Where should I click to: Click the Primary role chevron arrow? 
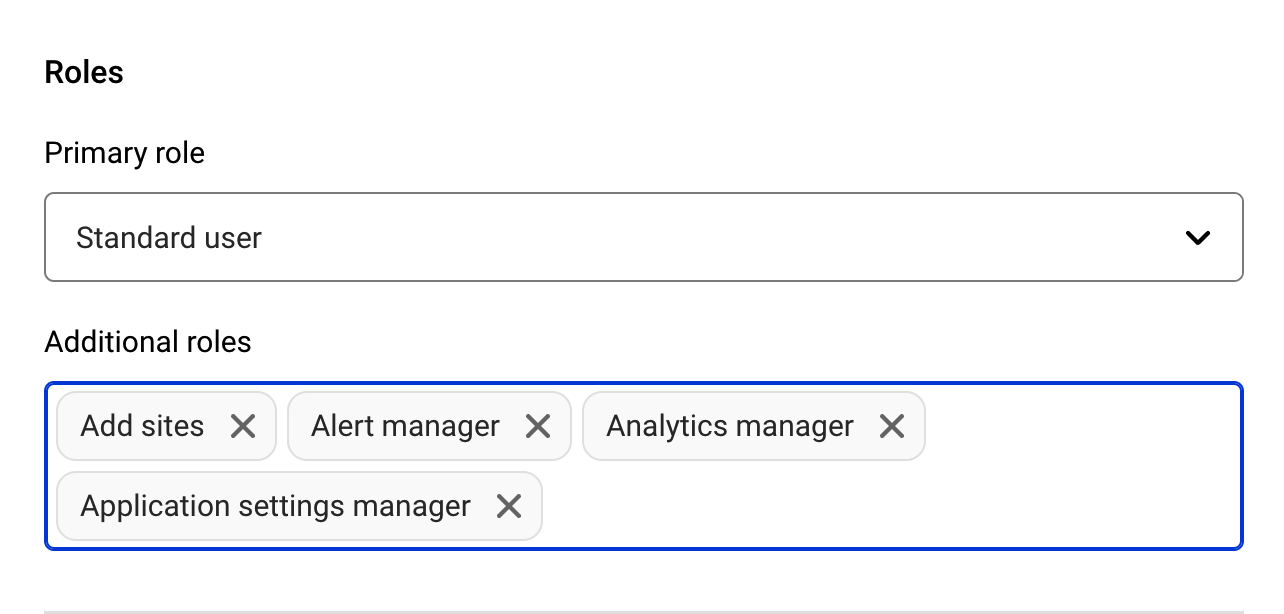tap(1197, 238)
